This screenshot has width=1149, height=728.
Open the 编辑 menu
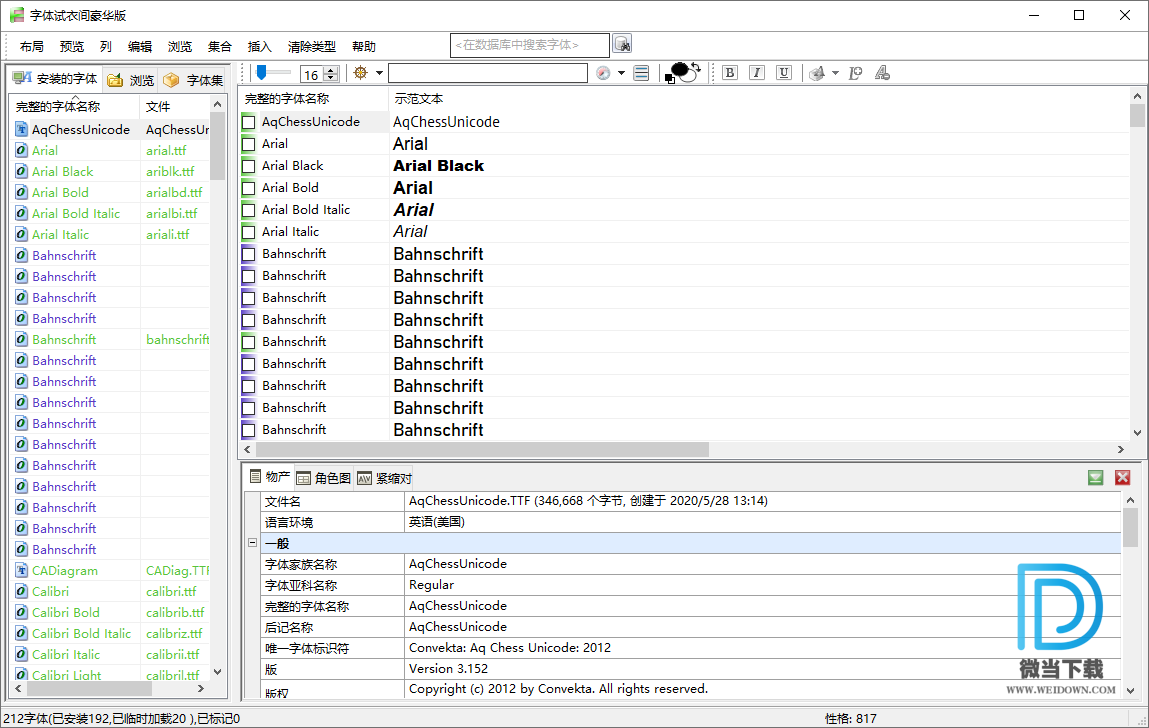pyautogui.click(x=140, y=46)
